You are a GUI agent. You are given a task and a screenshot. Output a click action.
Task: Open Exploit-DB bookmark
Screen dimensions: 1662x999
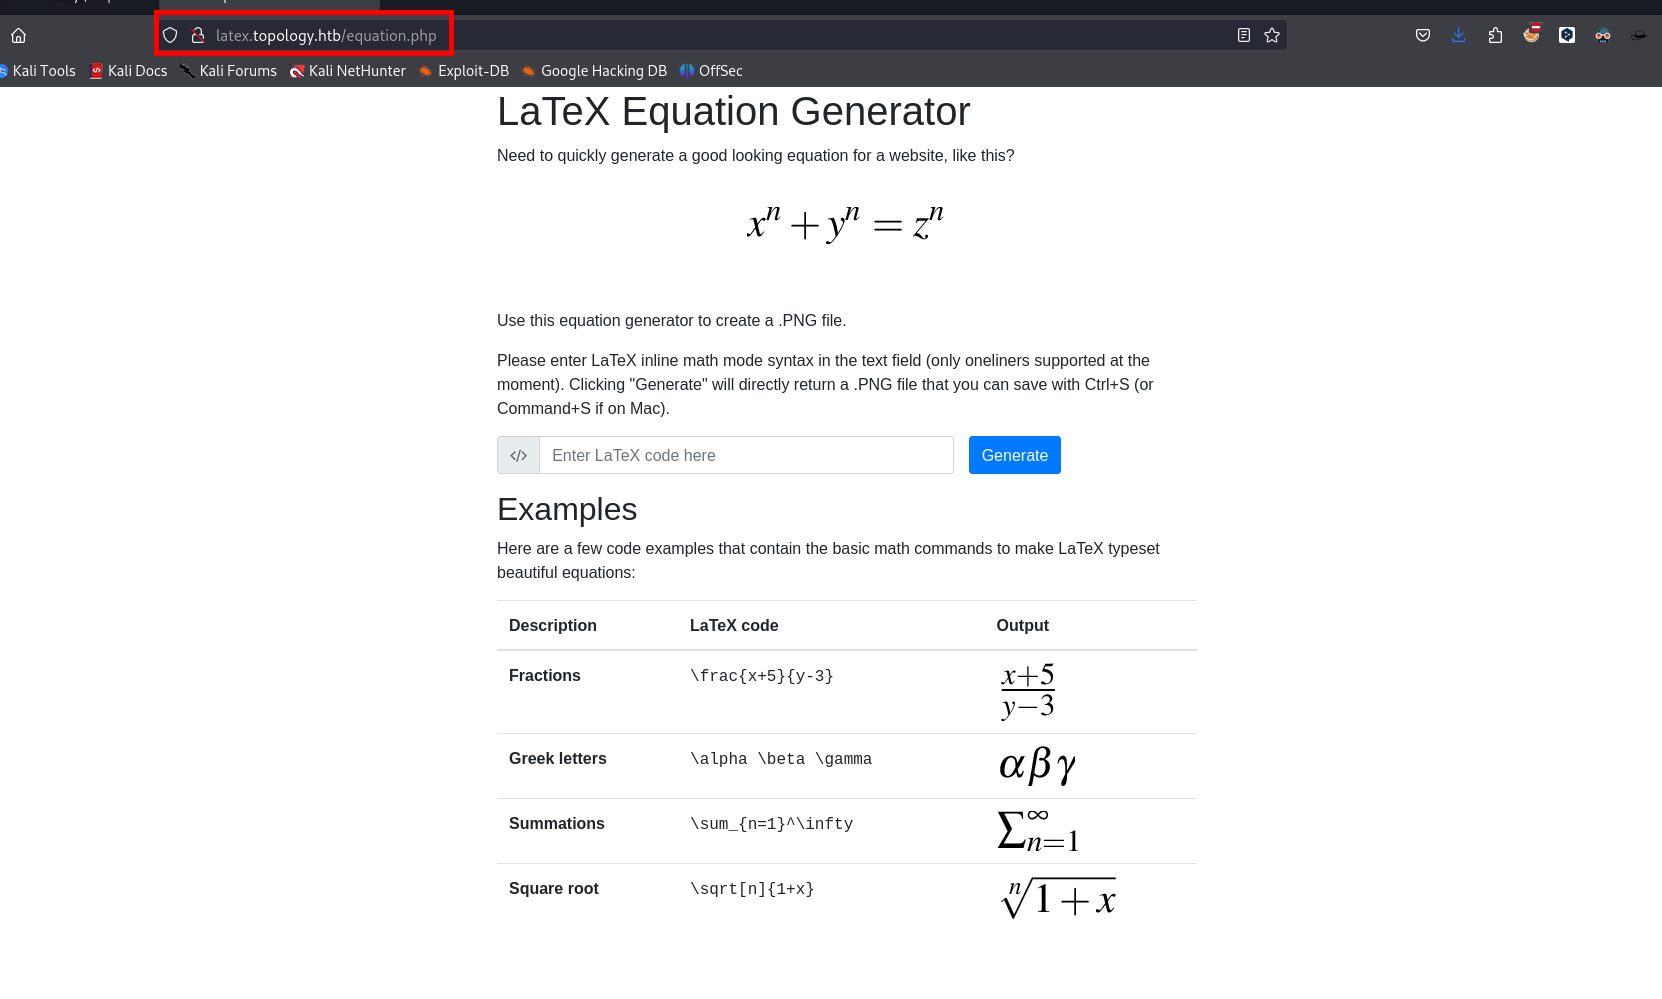(x=464, y=71)
